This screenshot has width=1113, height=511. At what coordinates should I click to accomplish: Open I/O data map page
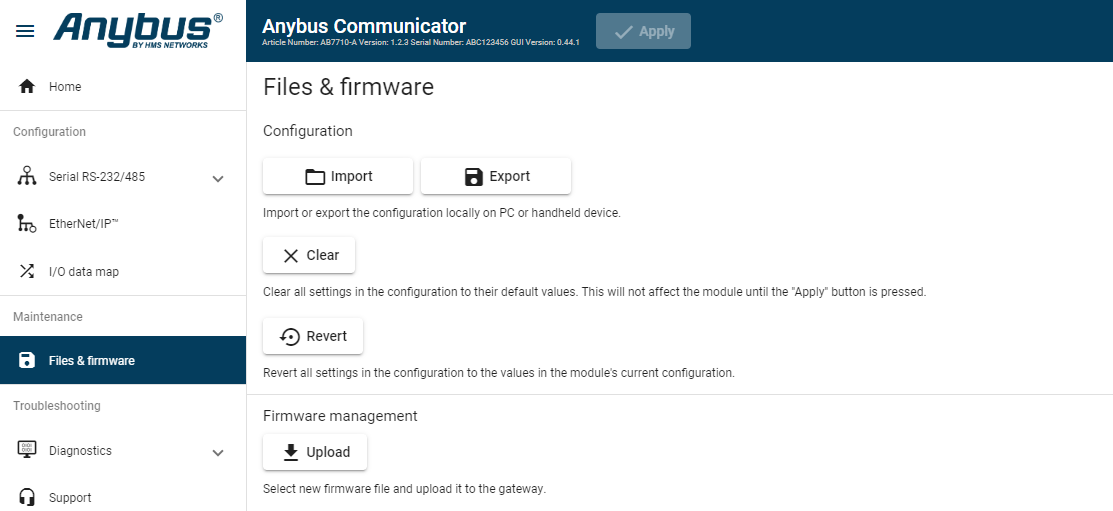(123, 271)
